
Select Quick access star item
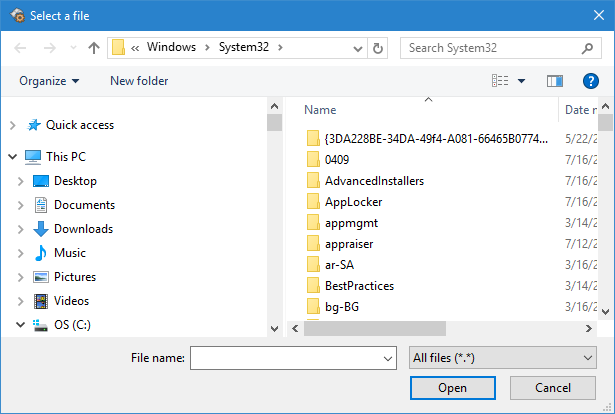79,125
